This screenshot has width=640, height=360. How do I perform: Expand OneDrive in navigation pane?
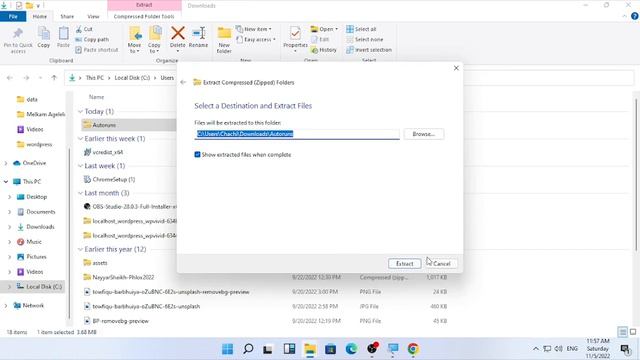tap(6, 163)
